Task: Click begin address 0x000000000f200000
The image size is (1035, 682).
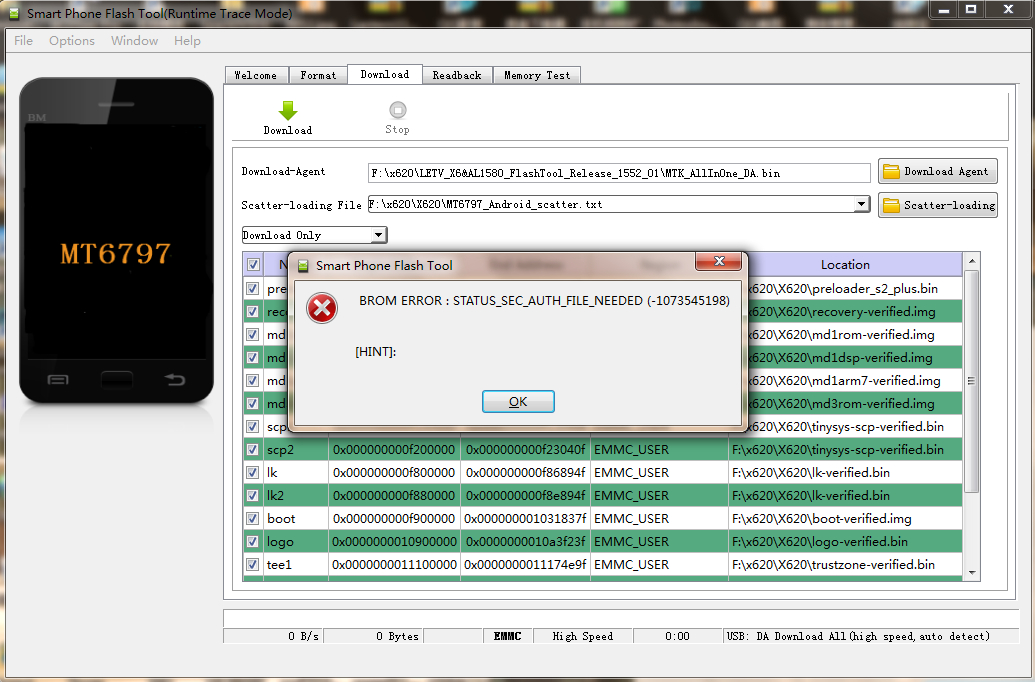Action: click(394, 450)
